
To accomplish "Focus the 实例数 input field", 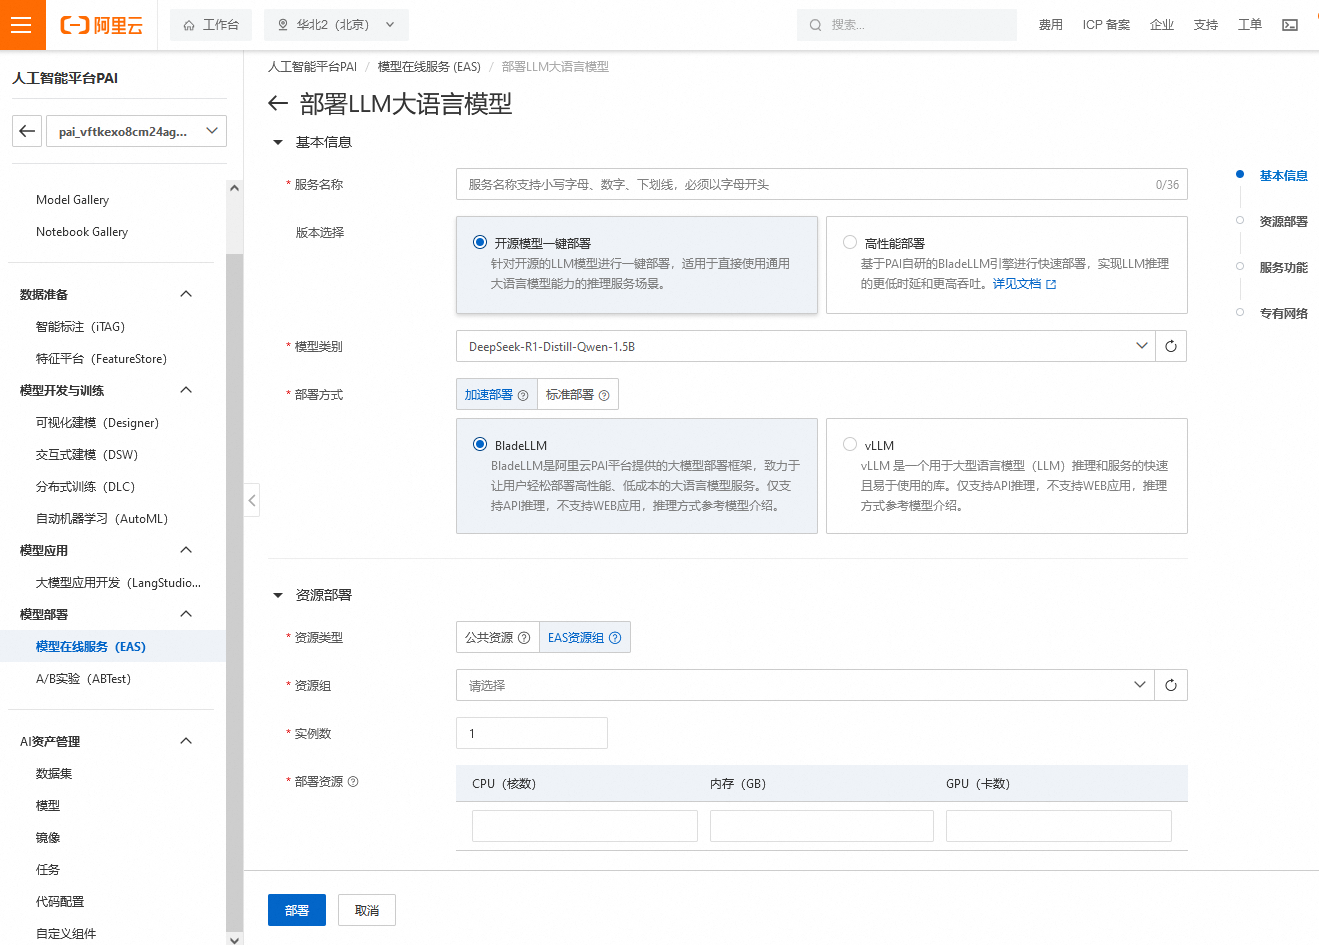I will (532, 733).
